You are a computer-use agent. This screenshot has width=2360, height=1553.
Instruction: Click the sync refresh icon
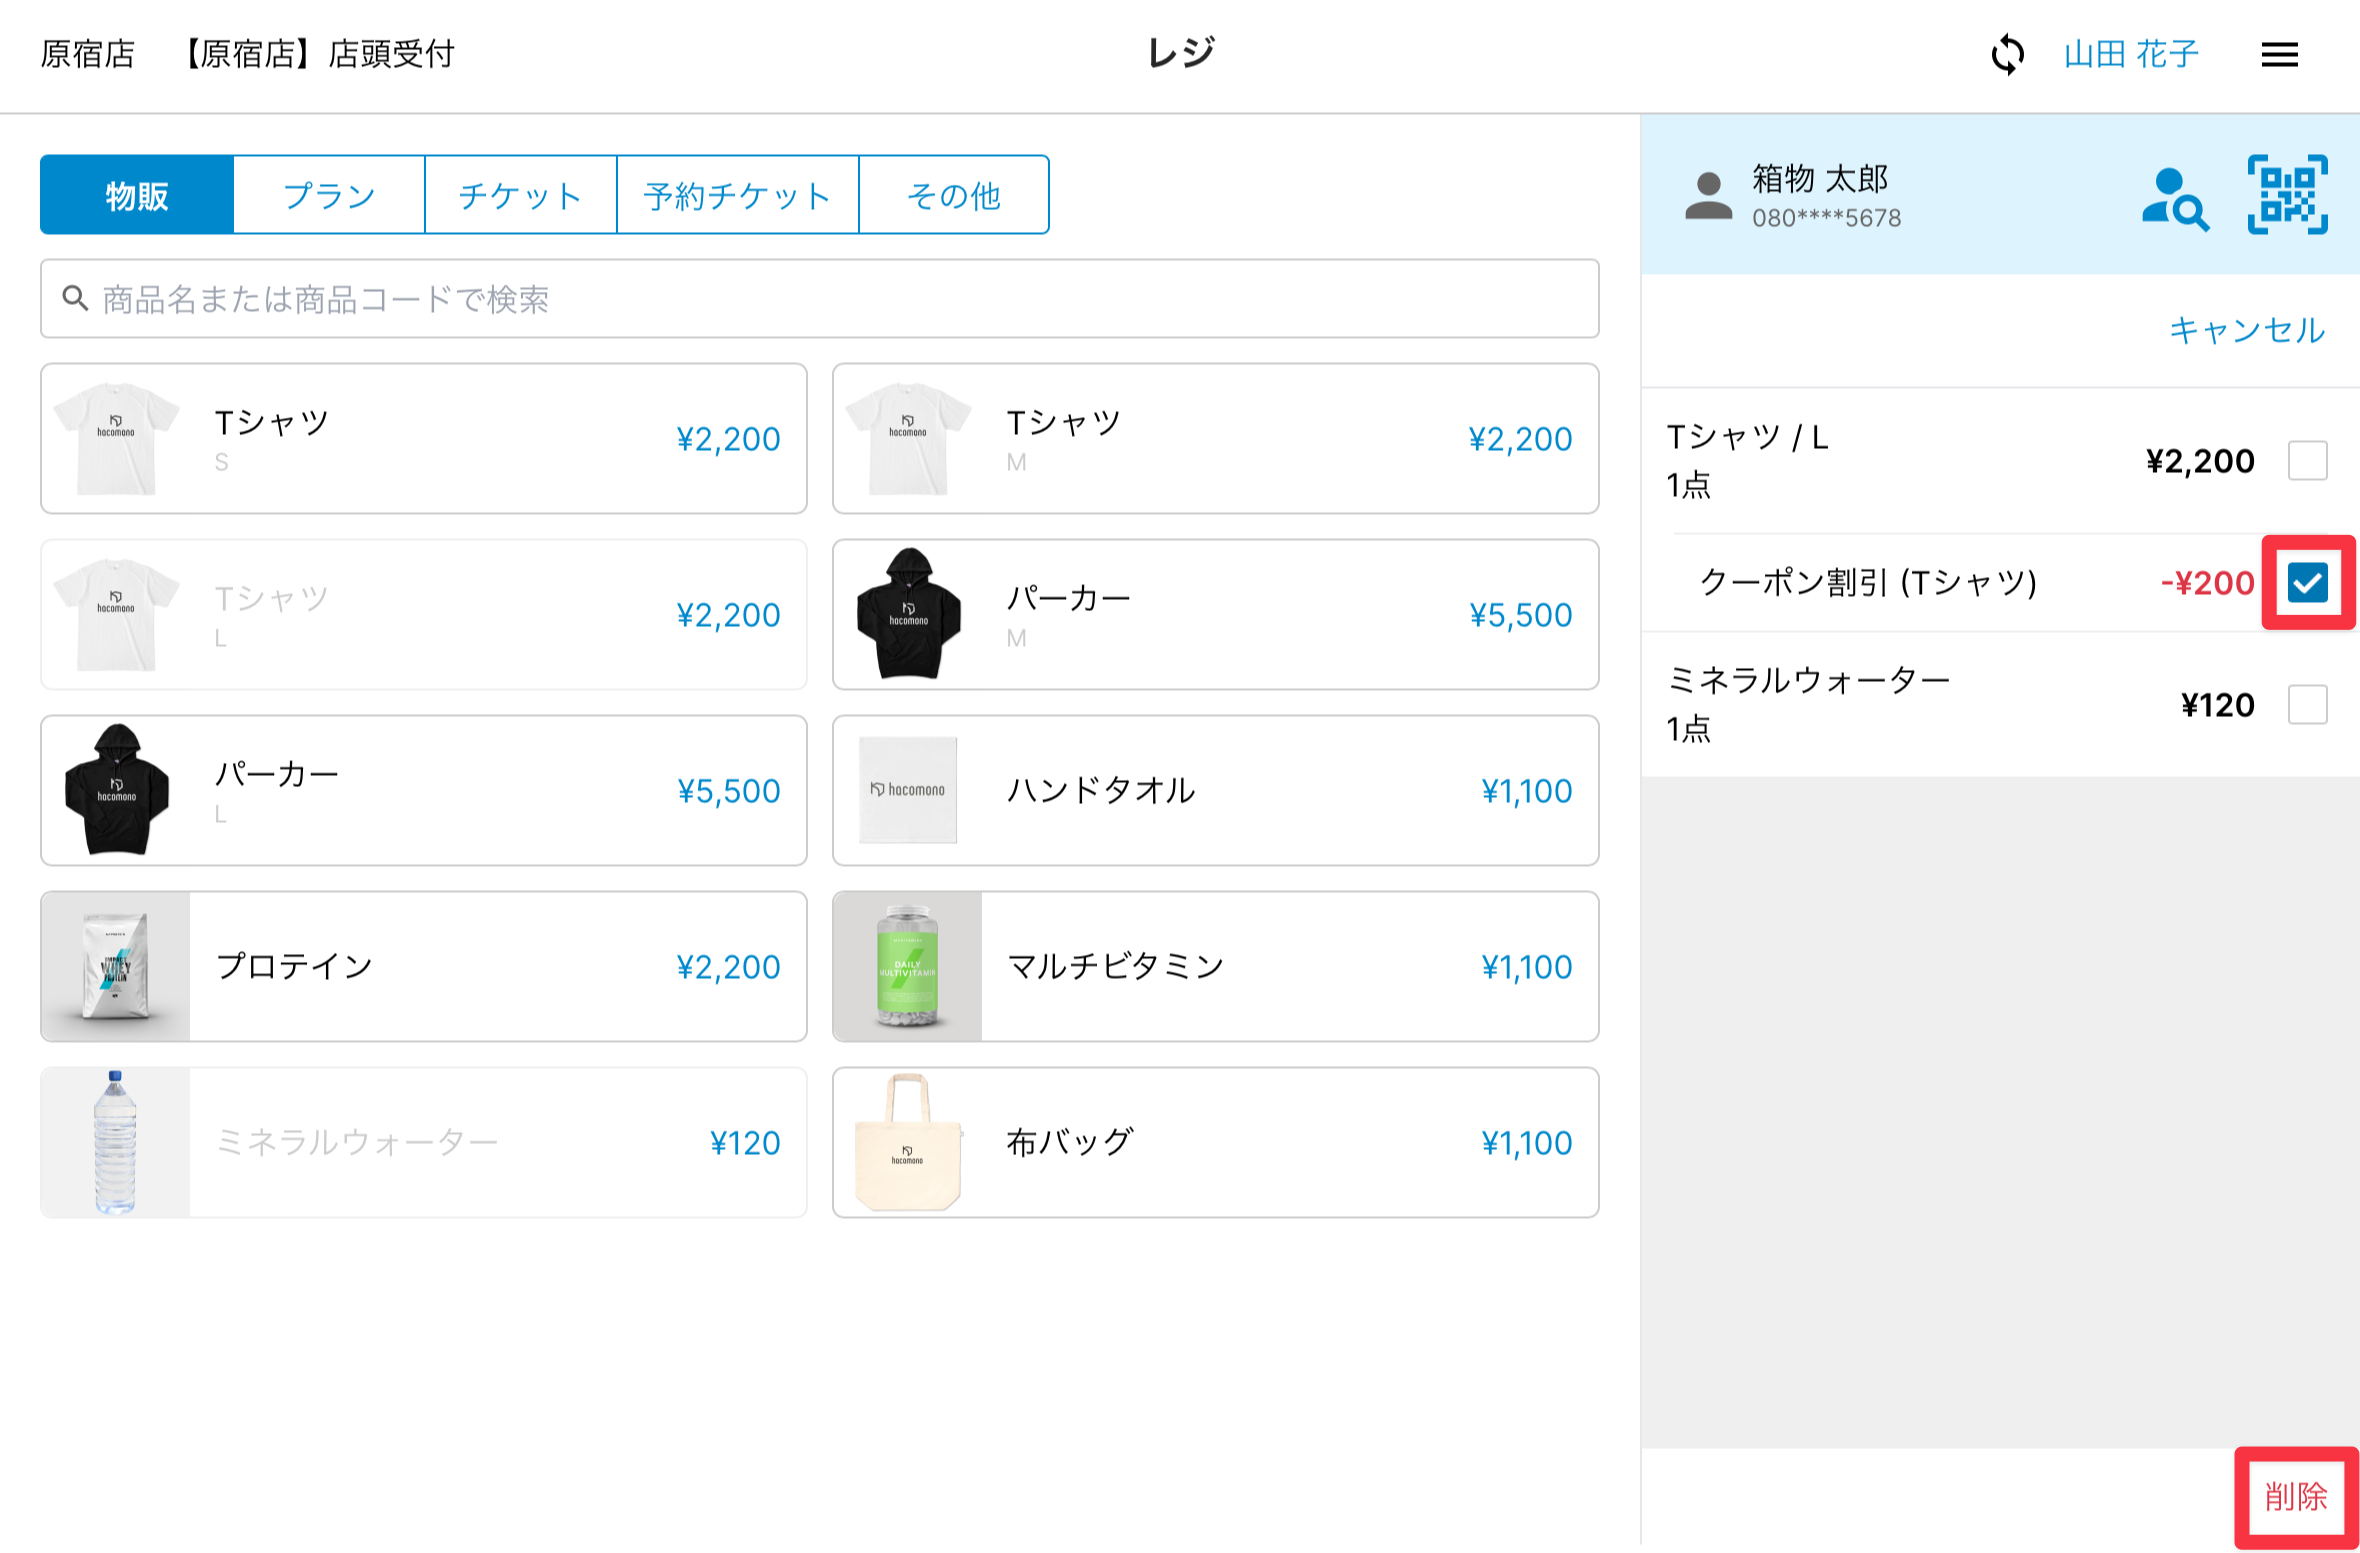pyautogui.click(x=2007, y=54)
